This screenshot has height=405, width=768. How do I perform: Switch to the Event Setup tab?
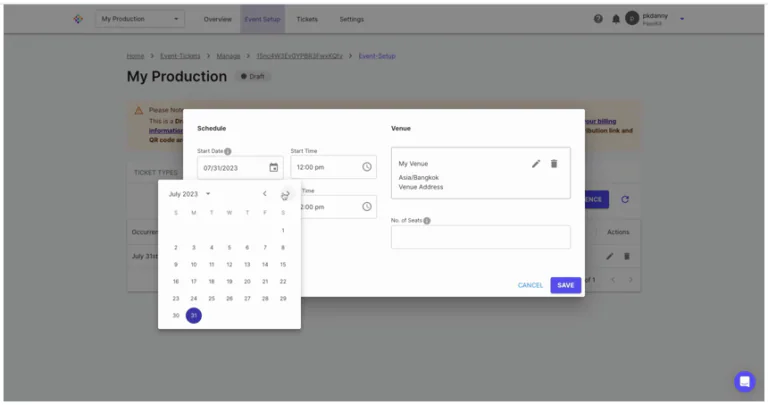coord(262,19)
